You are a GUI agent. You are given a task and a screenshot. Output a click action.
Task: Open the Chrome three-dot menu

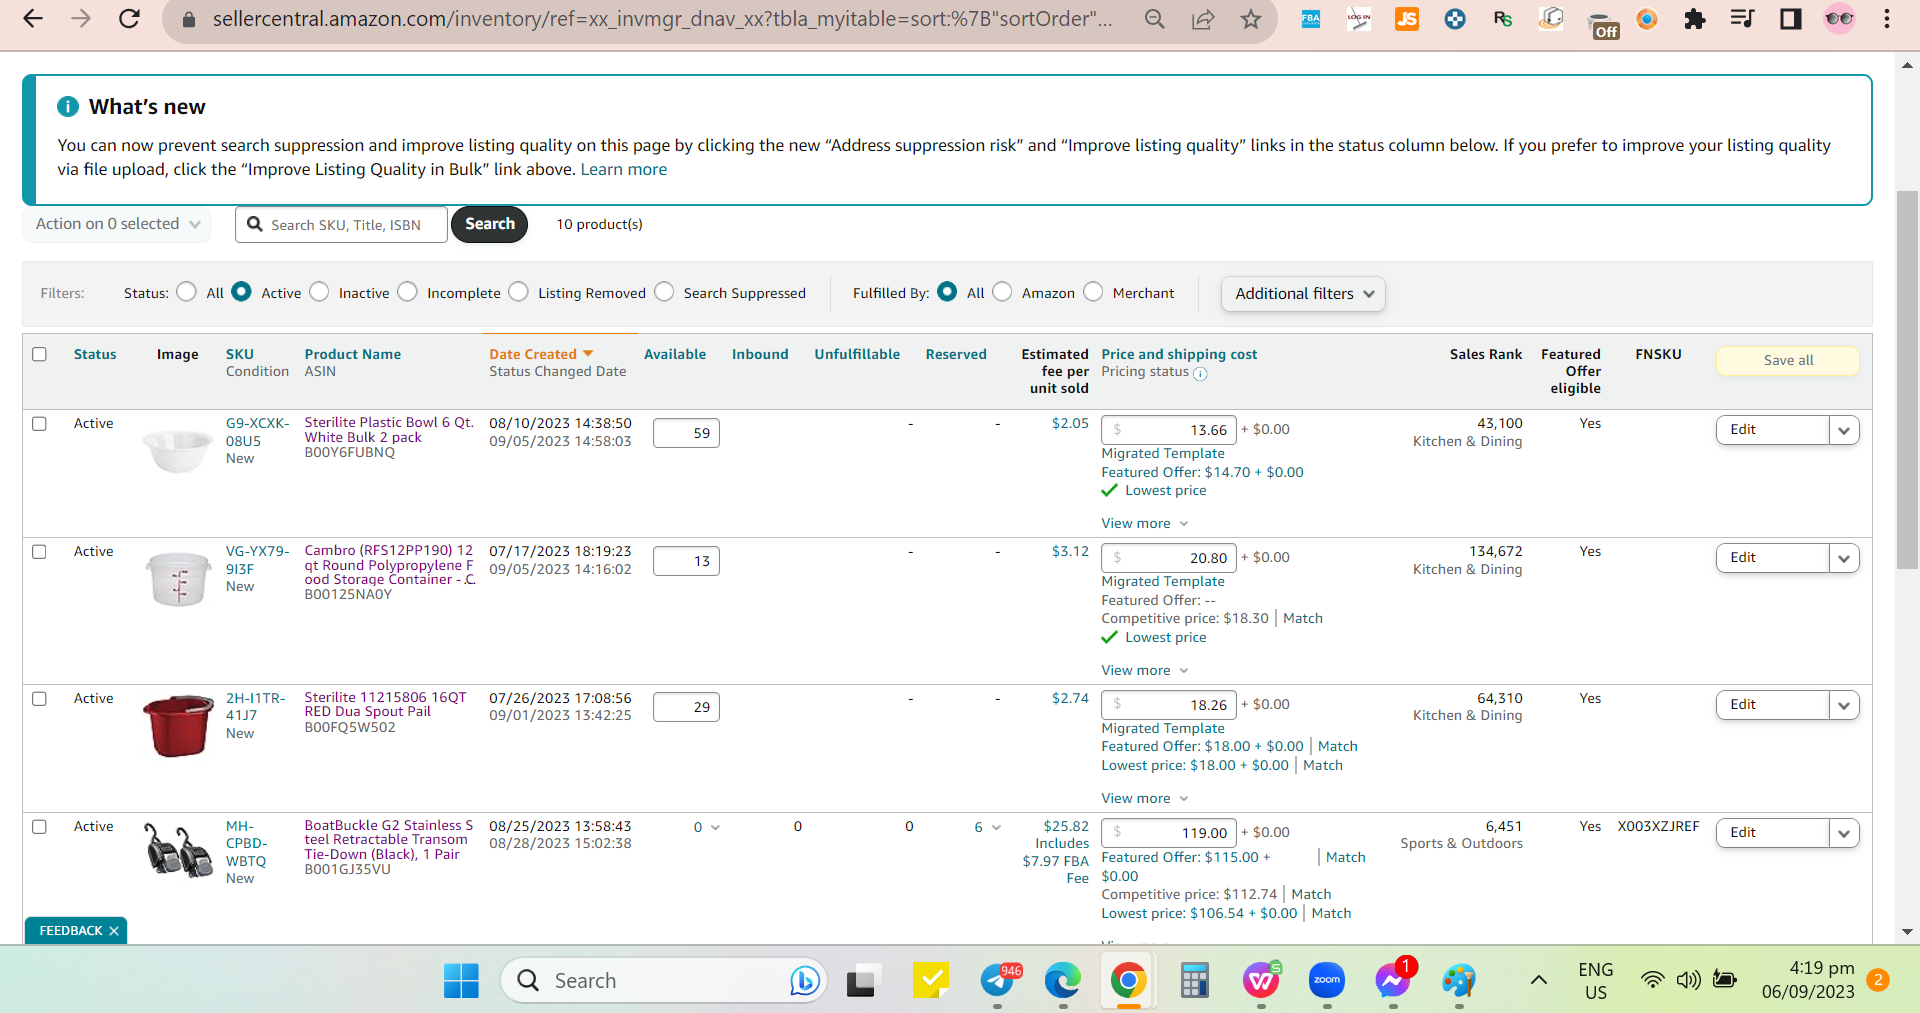(x=1887, y=19)
